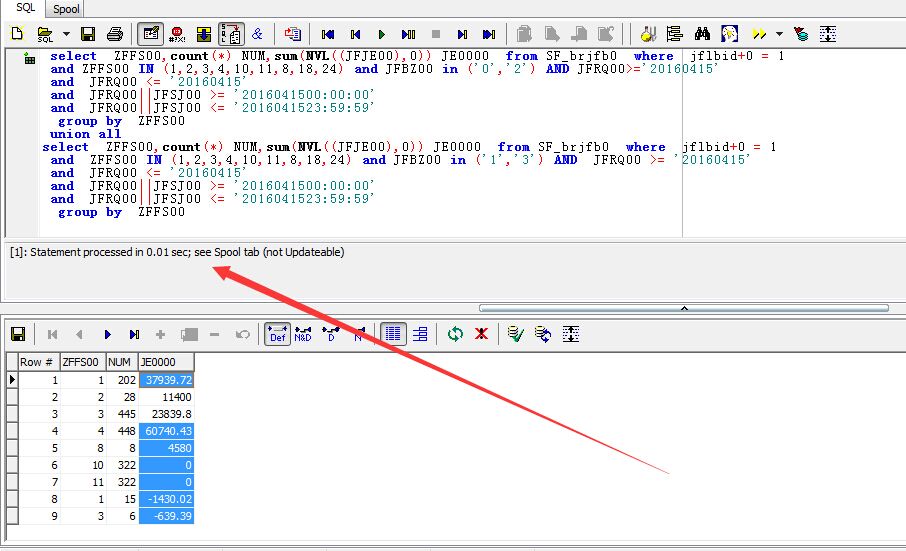This screenshot has height=551, width=906.
Task: Go to previous statement in script
Action: [355, 34]
